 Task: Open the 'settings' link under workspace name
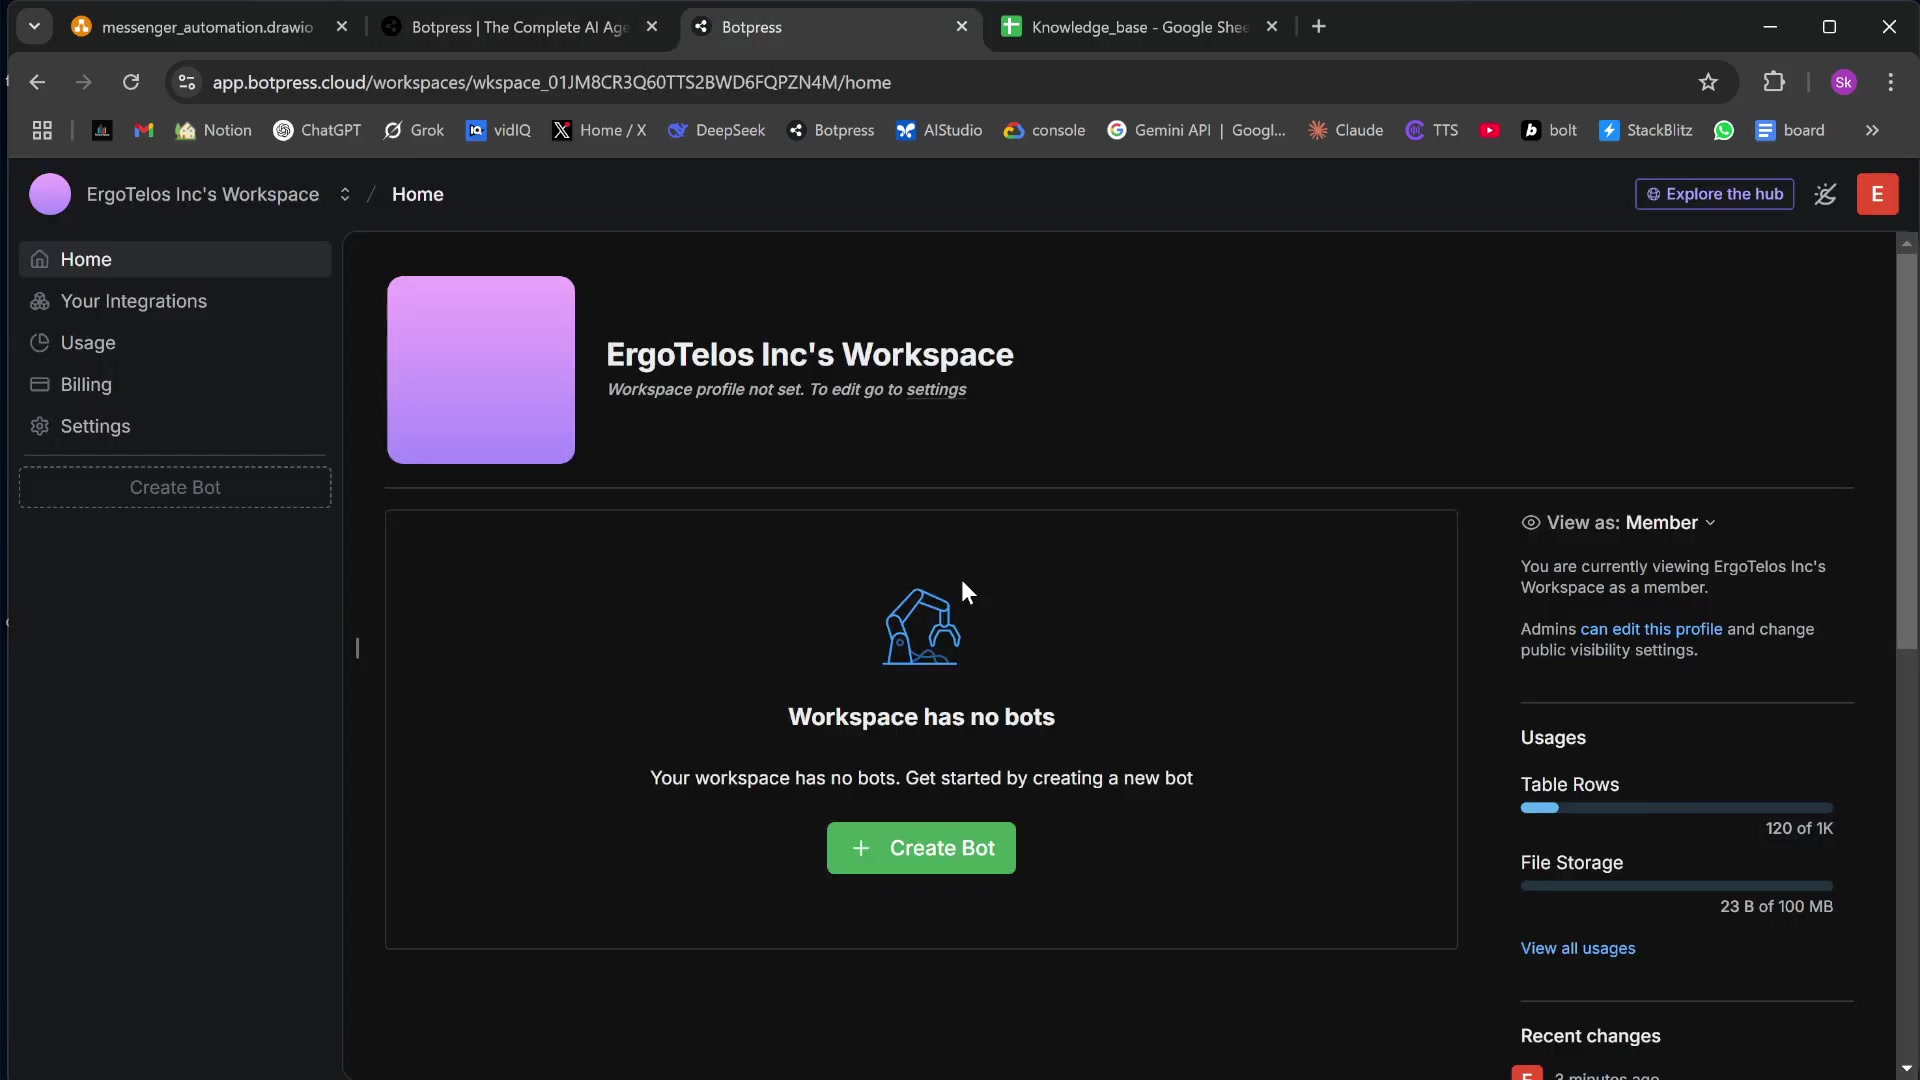(936, 390)
